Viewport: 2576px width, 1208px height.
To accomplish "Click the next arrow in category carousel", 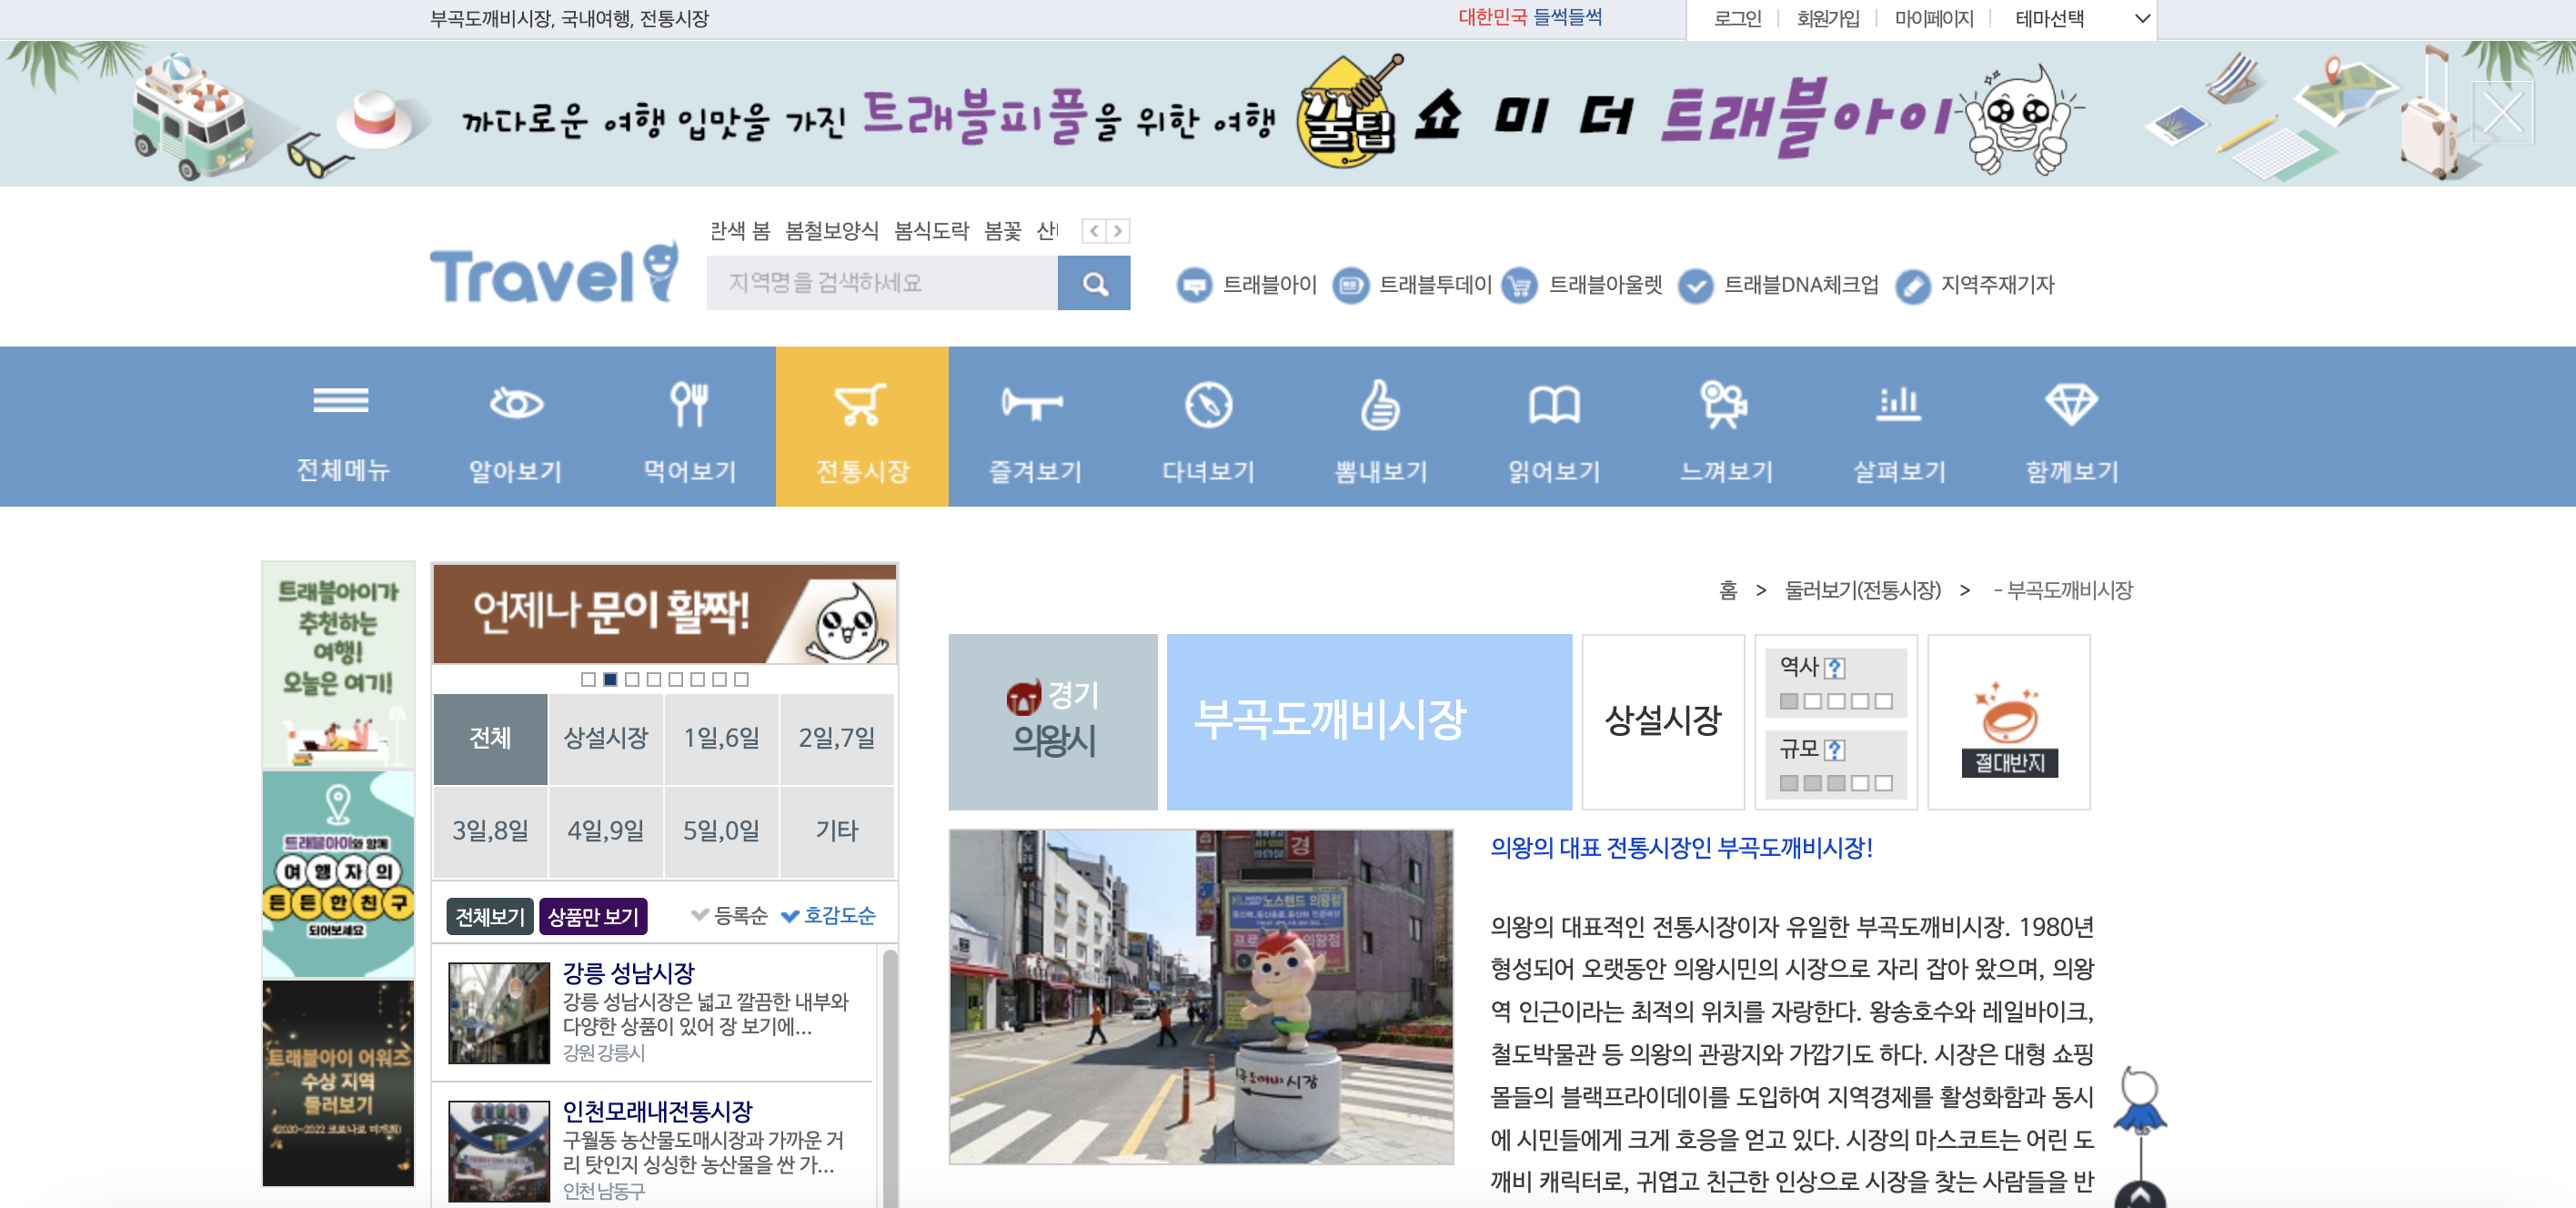I will coord(1118,231).
